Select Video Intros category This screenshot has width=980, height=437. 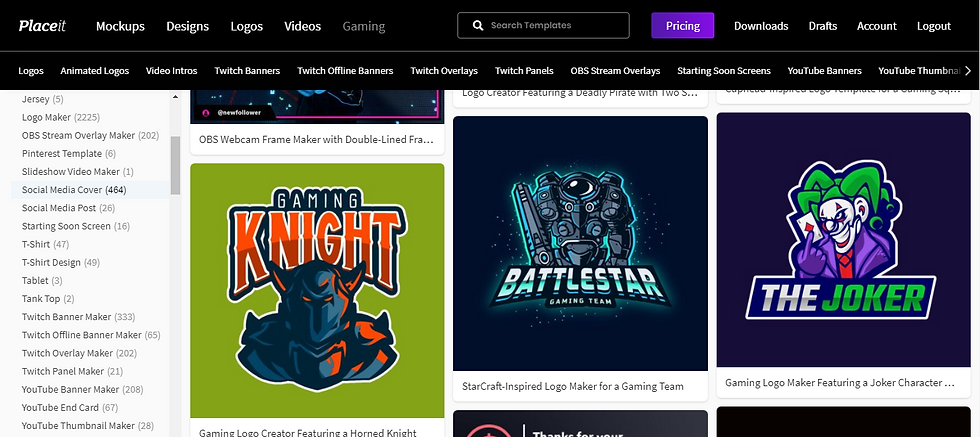click(x=171, y=71)
